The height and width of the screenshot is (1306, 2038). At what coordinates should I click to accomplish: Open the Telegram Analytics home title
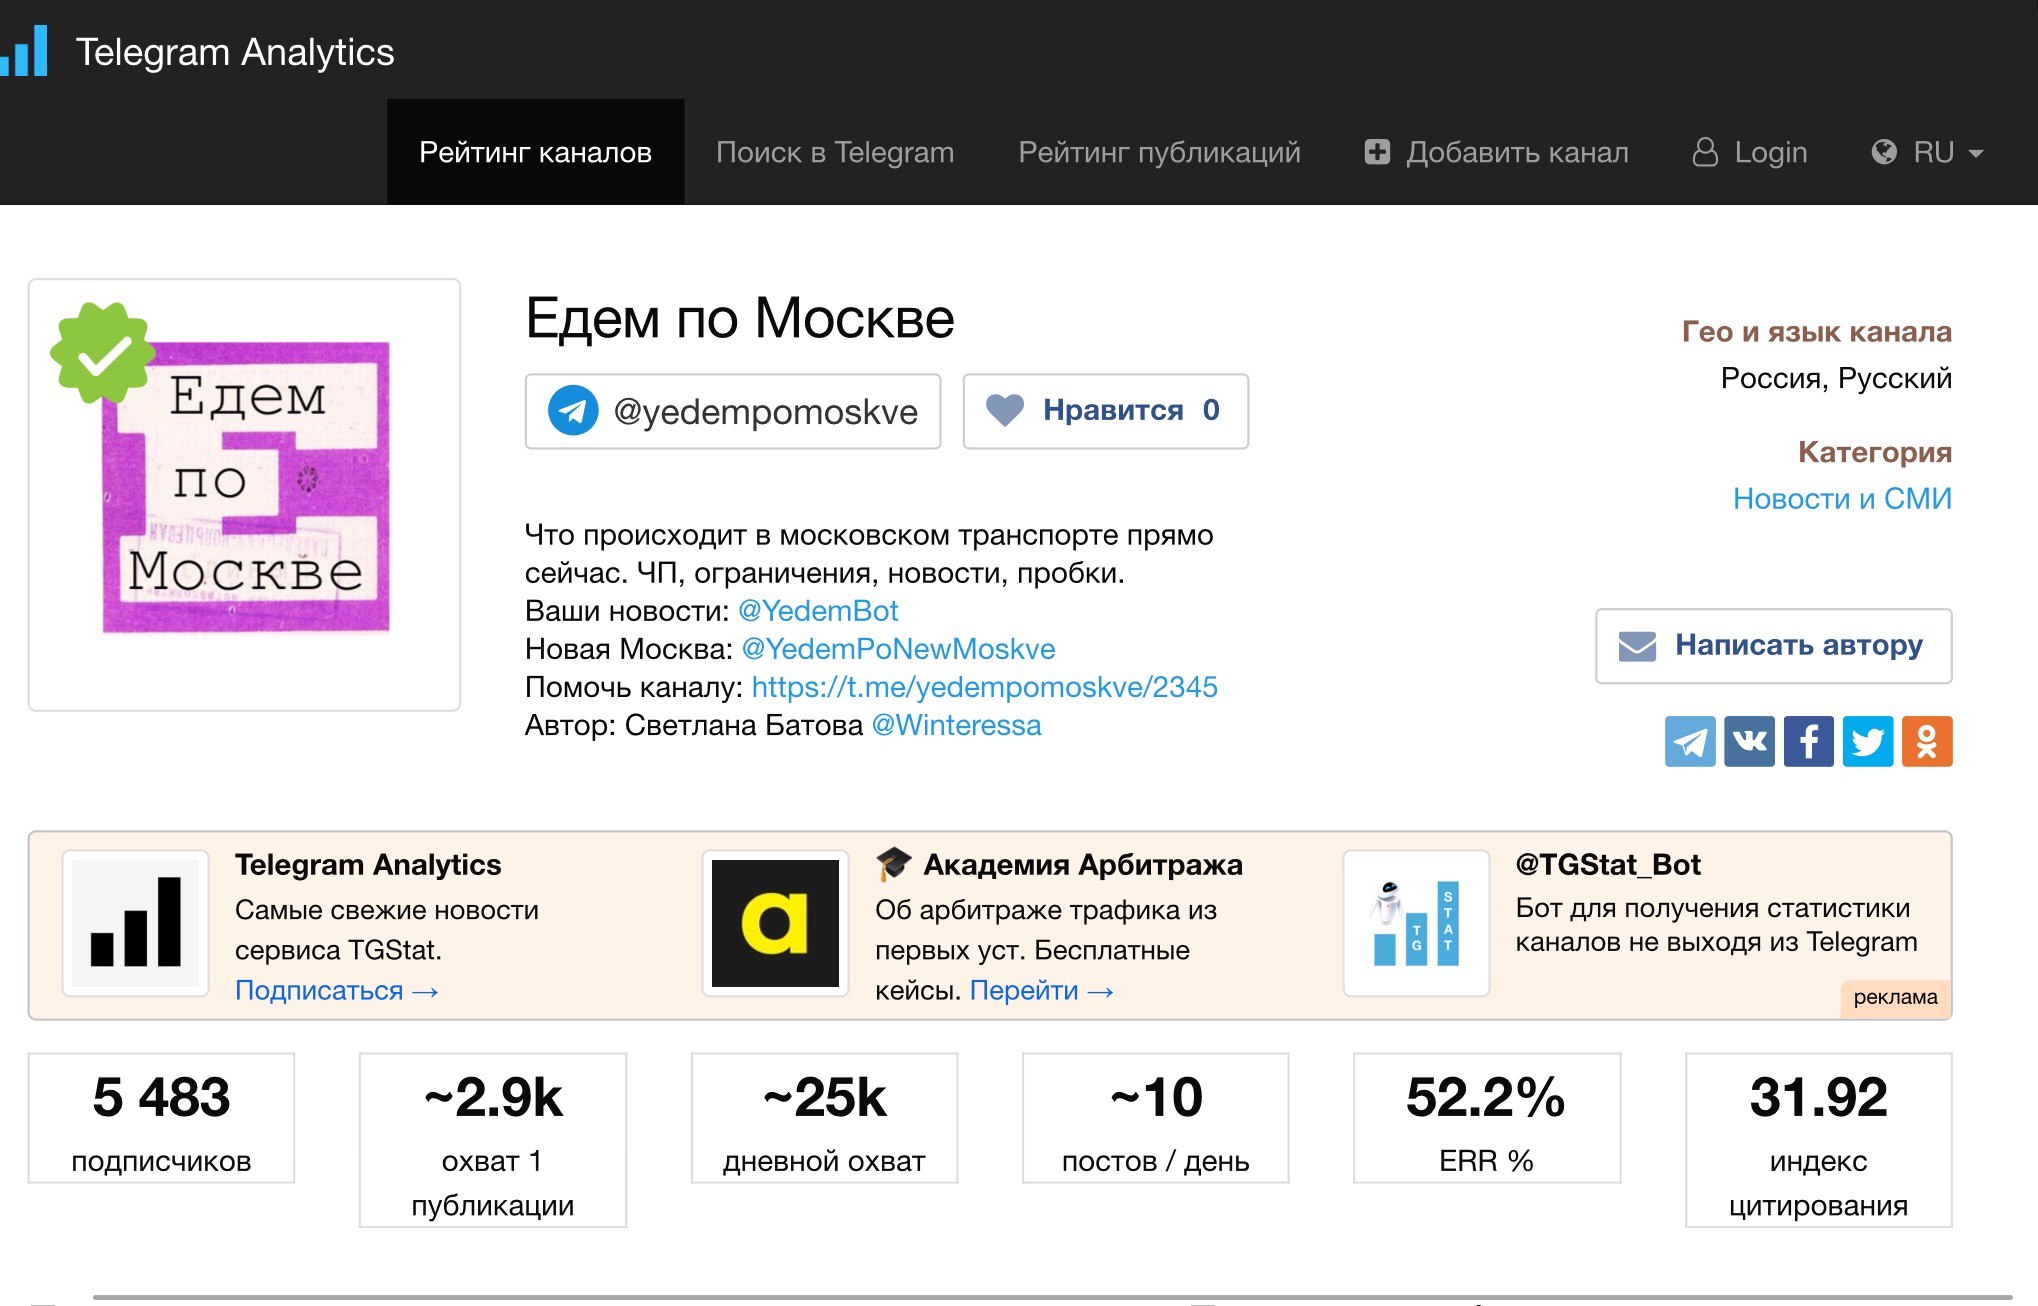(x=235, y=52)
